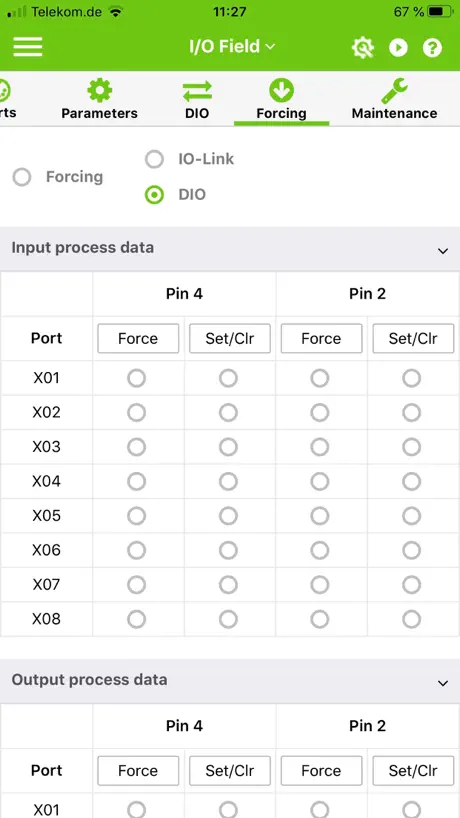This screenshot has width=460, height=818.
Task: Select the IO-Link radio option
Action: pos(154,159)
